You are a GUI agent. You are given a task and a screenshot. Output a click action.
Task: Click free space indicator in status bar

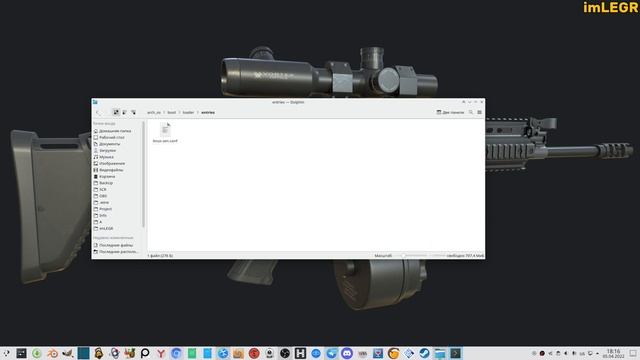click(x=465, y=256)
